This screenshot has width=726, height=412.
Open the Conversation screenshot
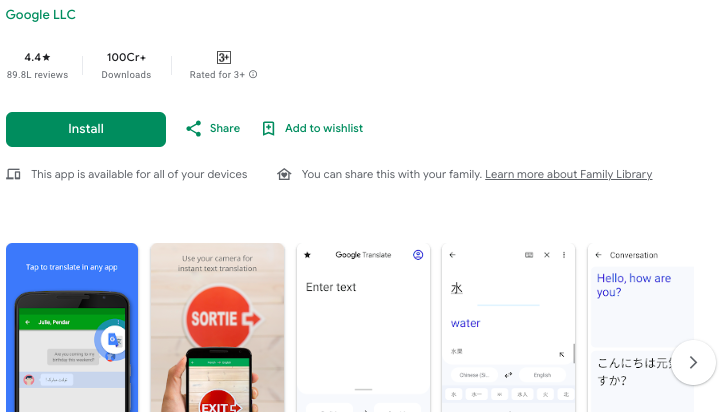[640, 327]
